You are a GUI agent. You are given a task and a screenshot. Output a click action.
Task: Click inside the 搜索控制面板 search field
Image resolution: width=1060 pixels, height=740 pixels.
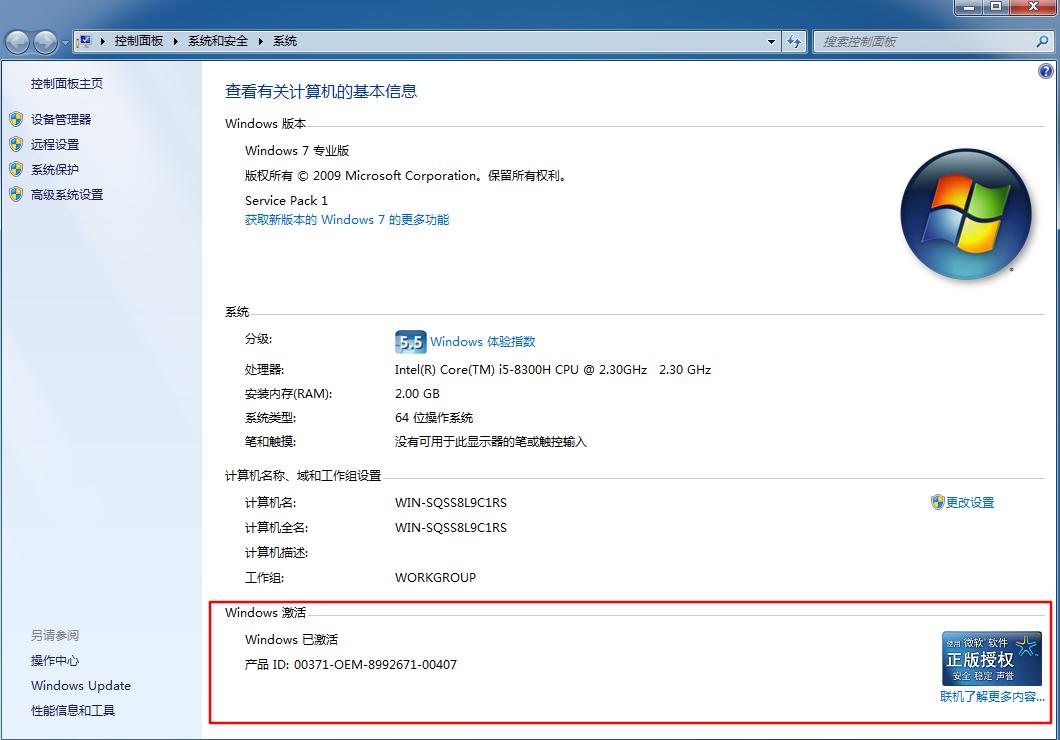(920, 41)
